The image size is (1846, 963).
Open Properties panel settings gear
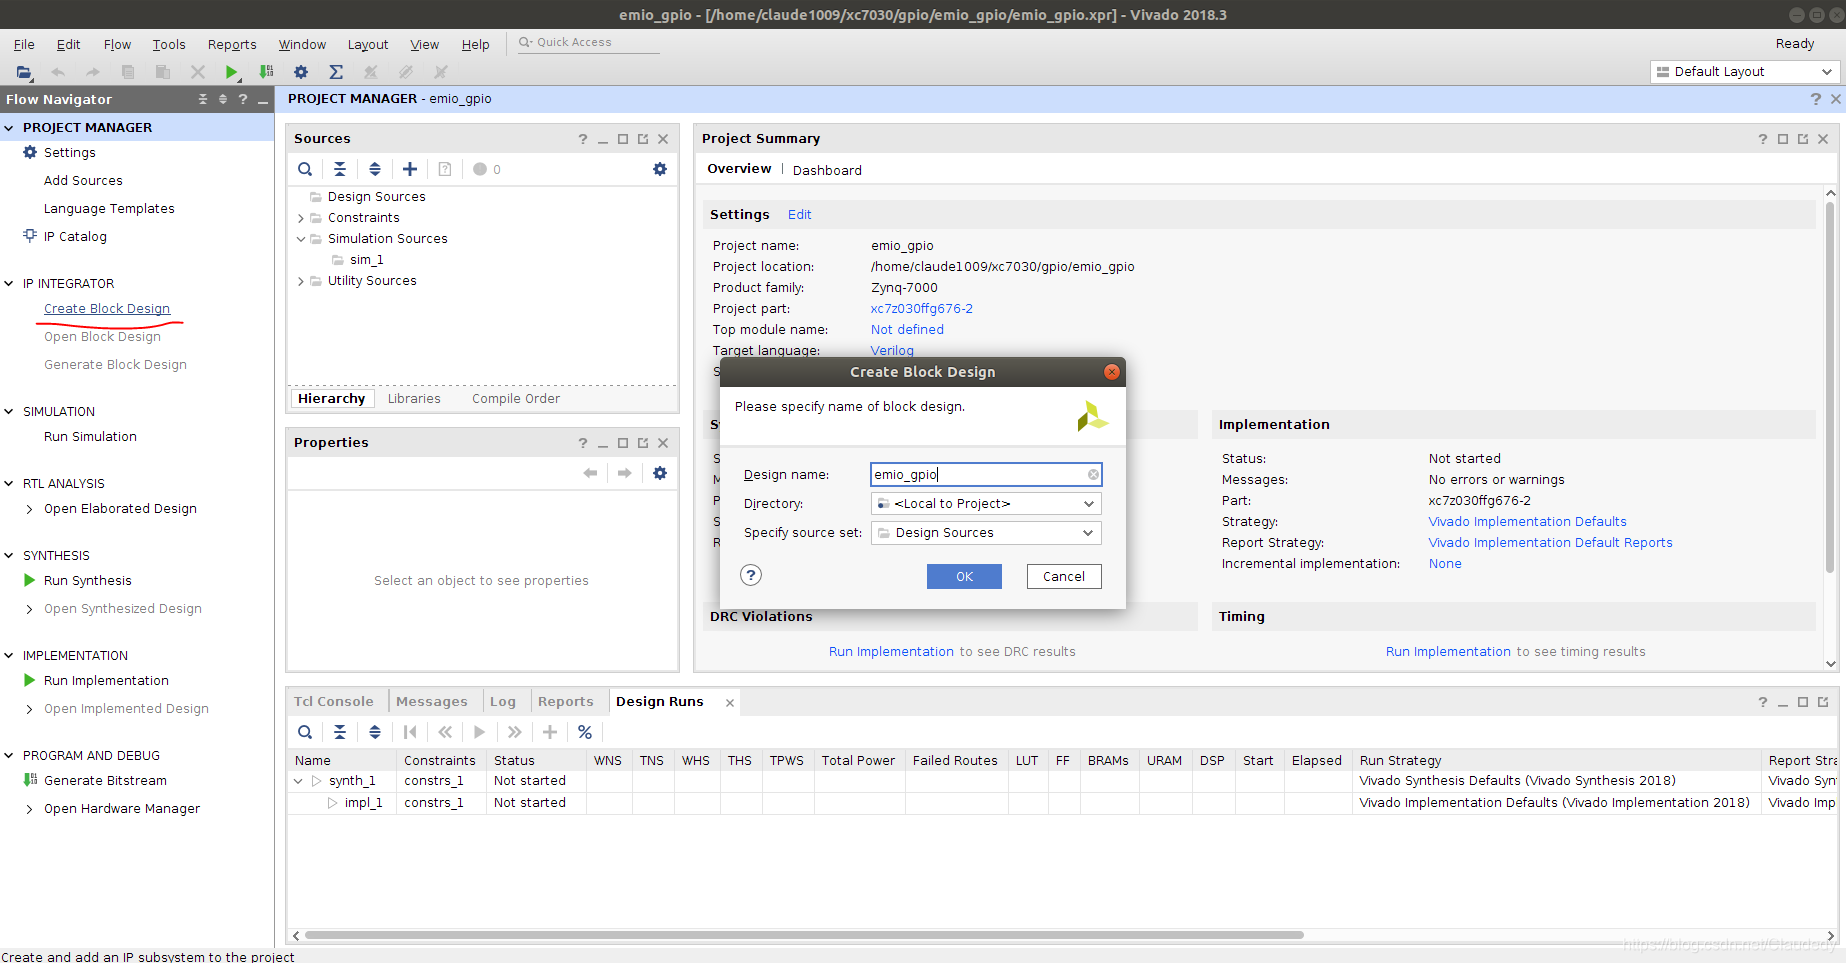coord(660,473)
